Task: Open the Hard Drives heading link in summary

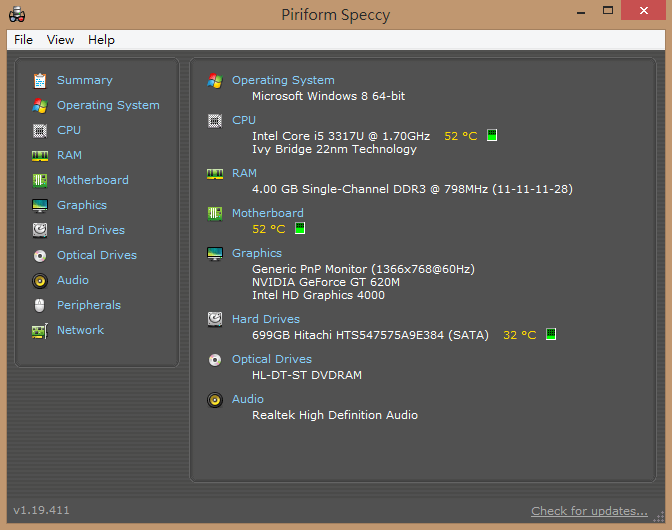Action: 266,319
